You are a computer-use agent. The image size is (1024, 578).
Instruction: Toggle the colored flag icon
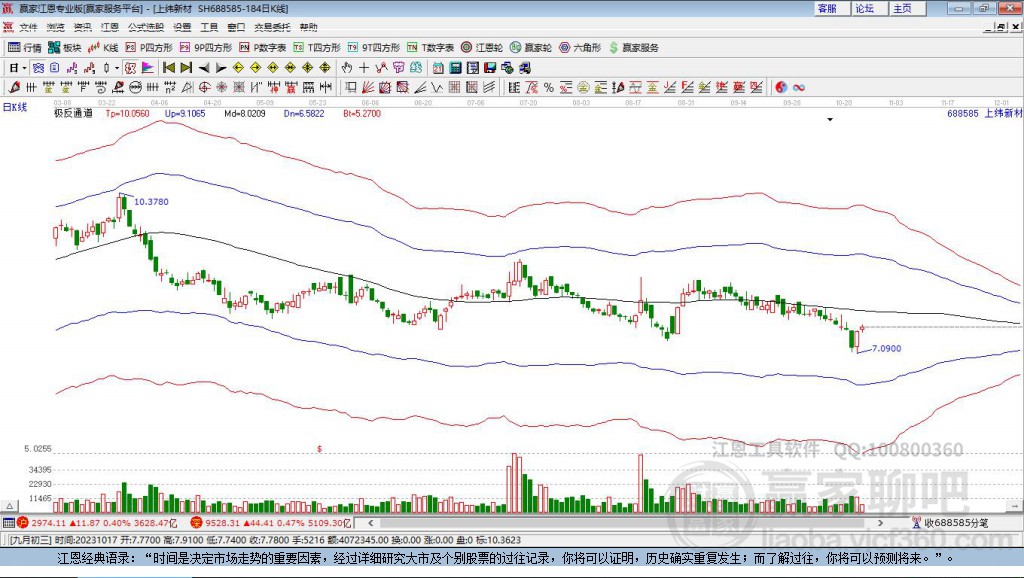coord(148,68)
